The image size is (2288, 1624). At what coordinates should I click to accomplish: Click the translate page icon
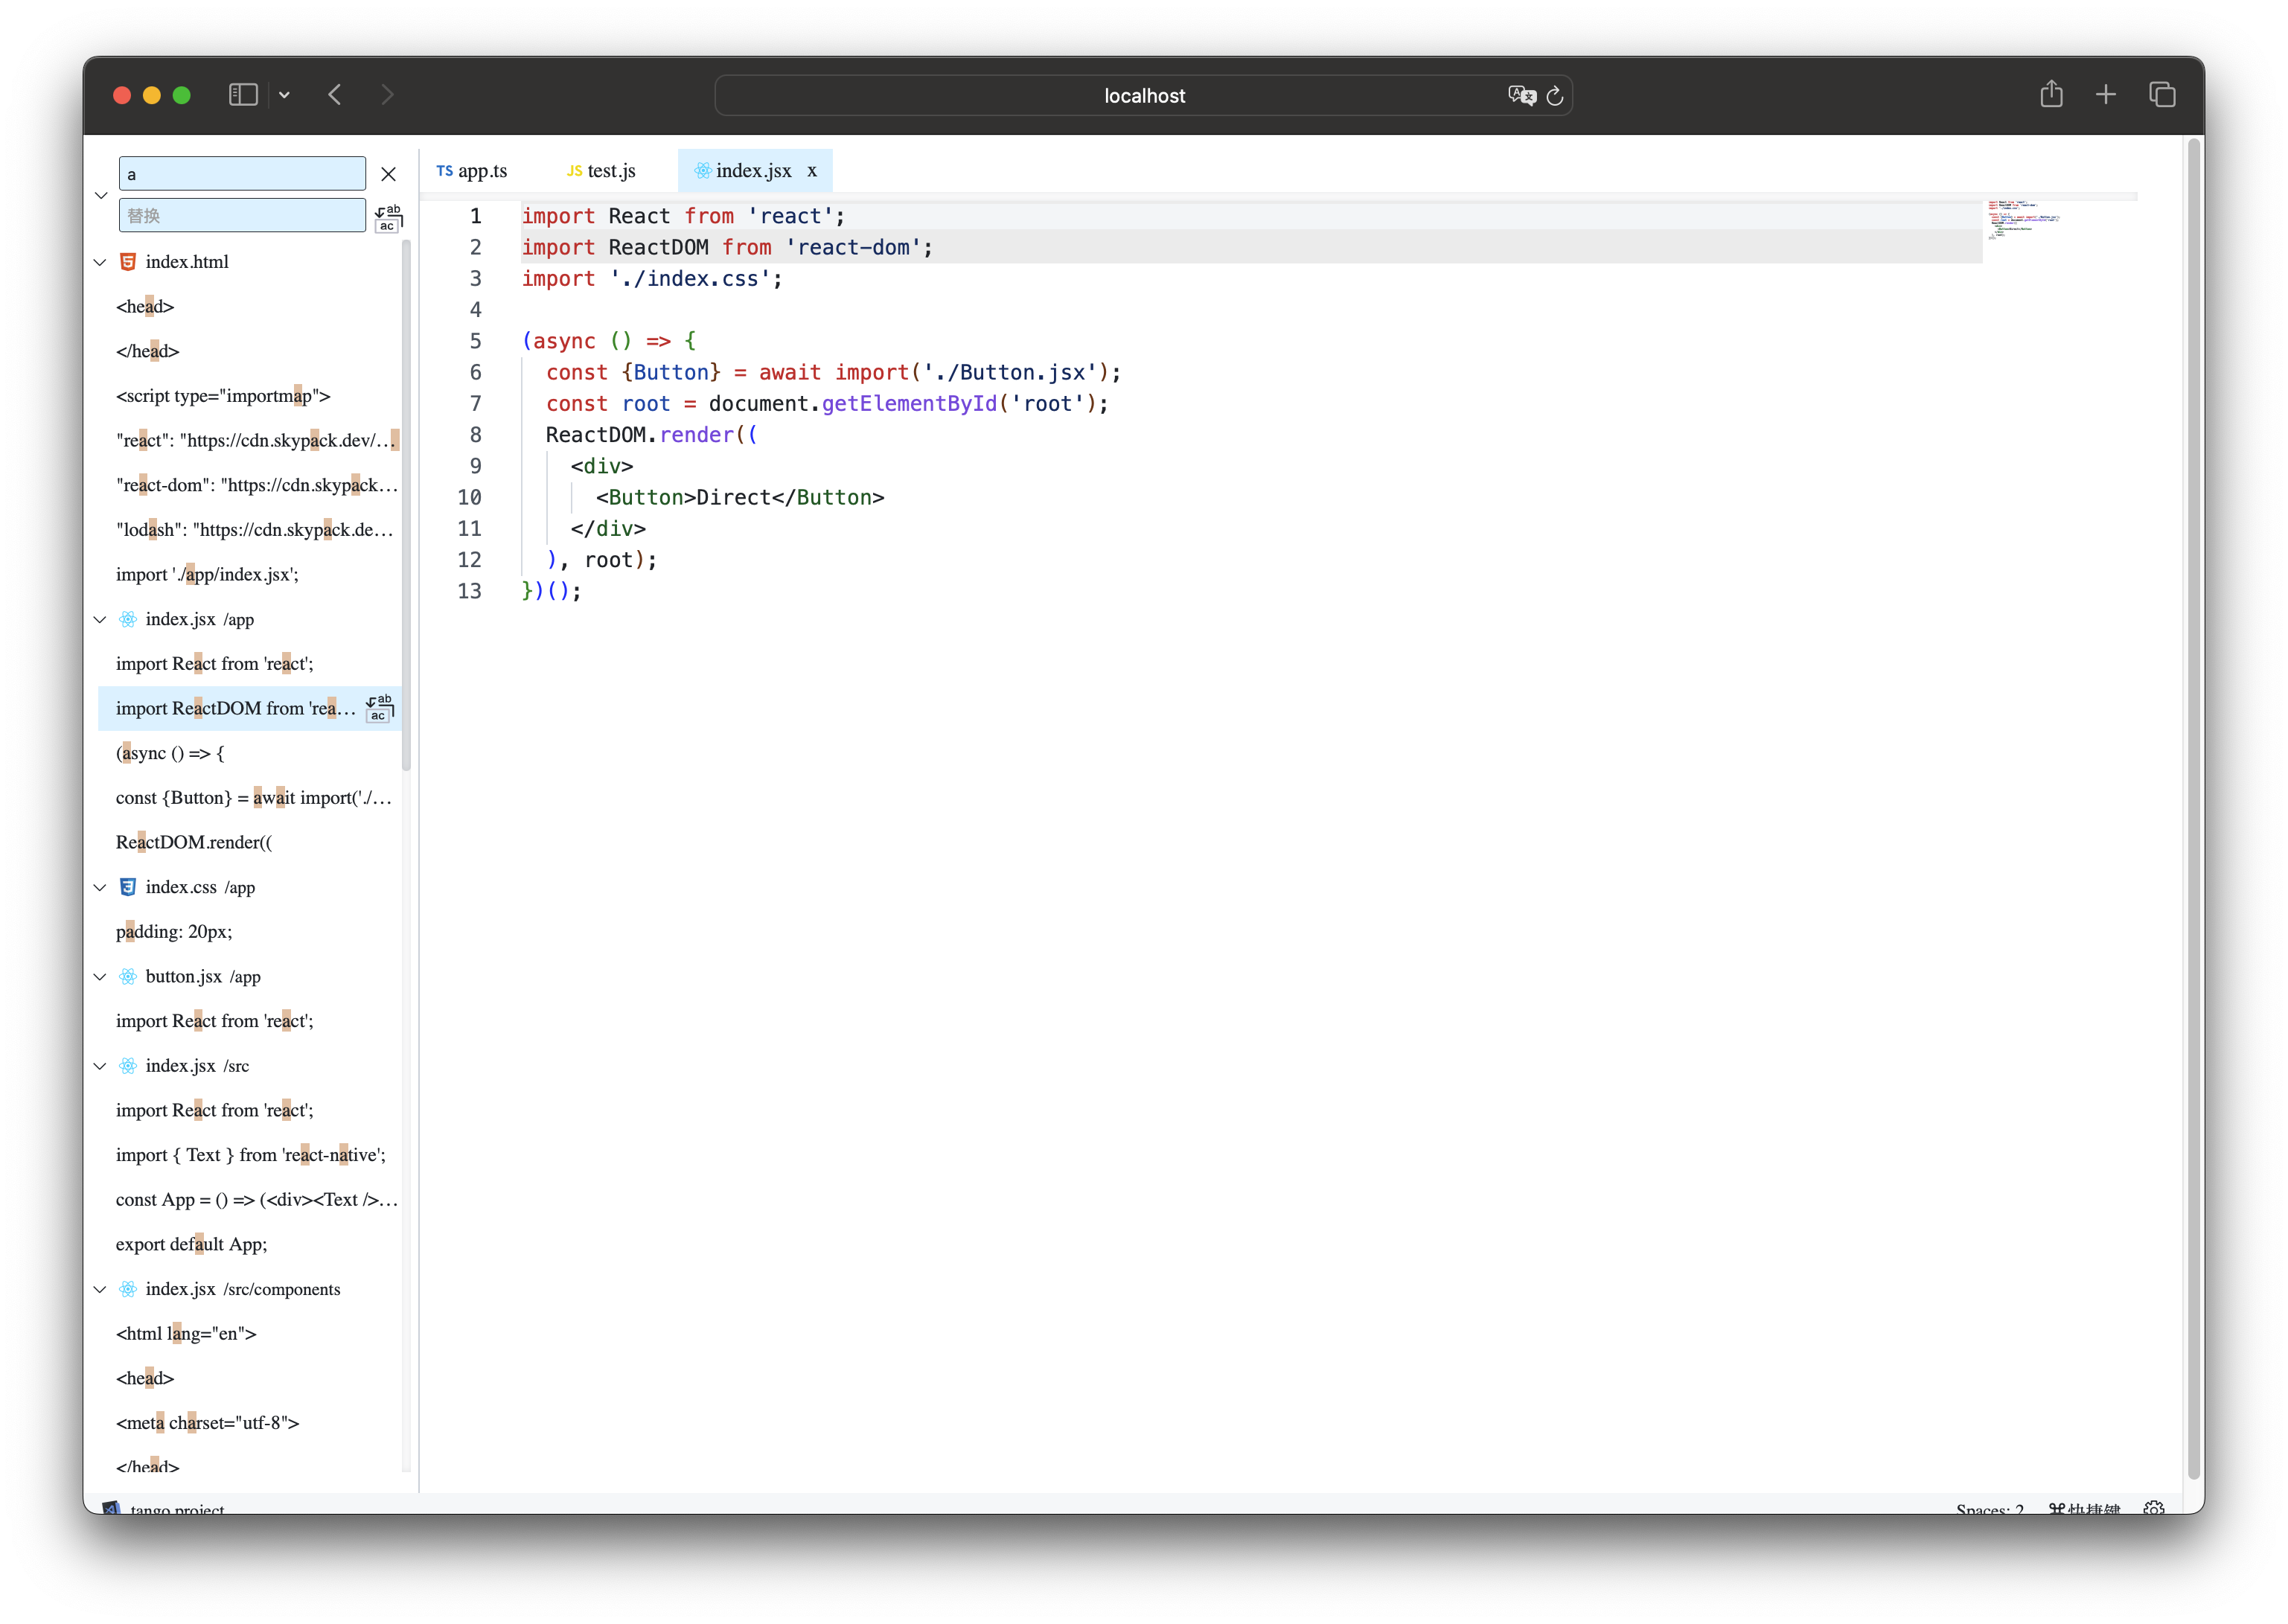1522,96
